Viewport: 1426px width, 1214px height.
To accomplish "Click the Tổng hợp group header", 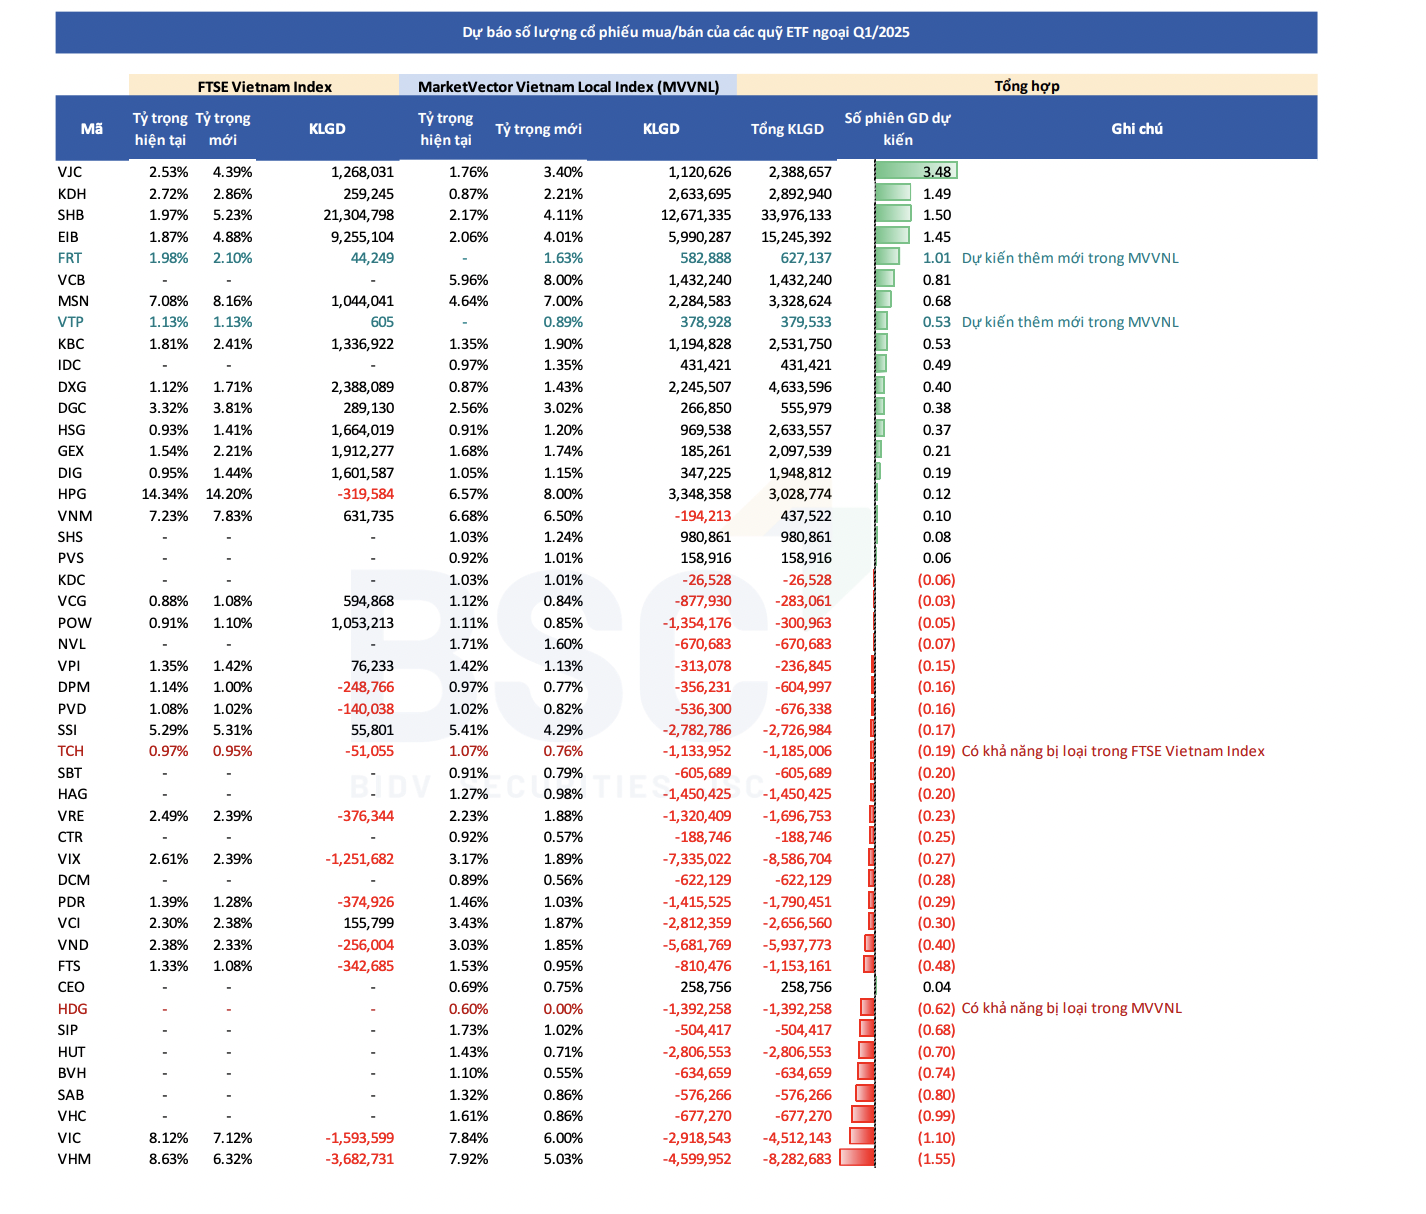I will pos(1027,86).
